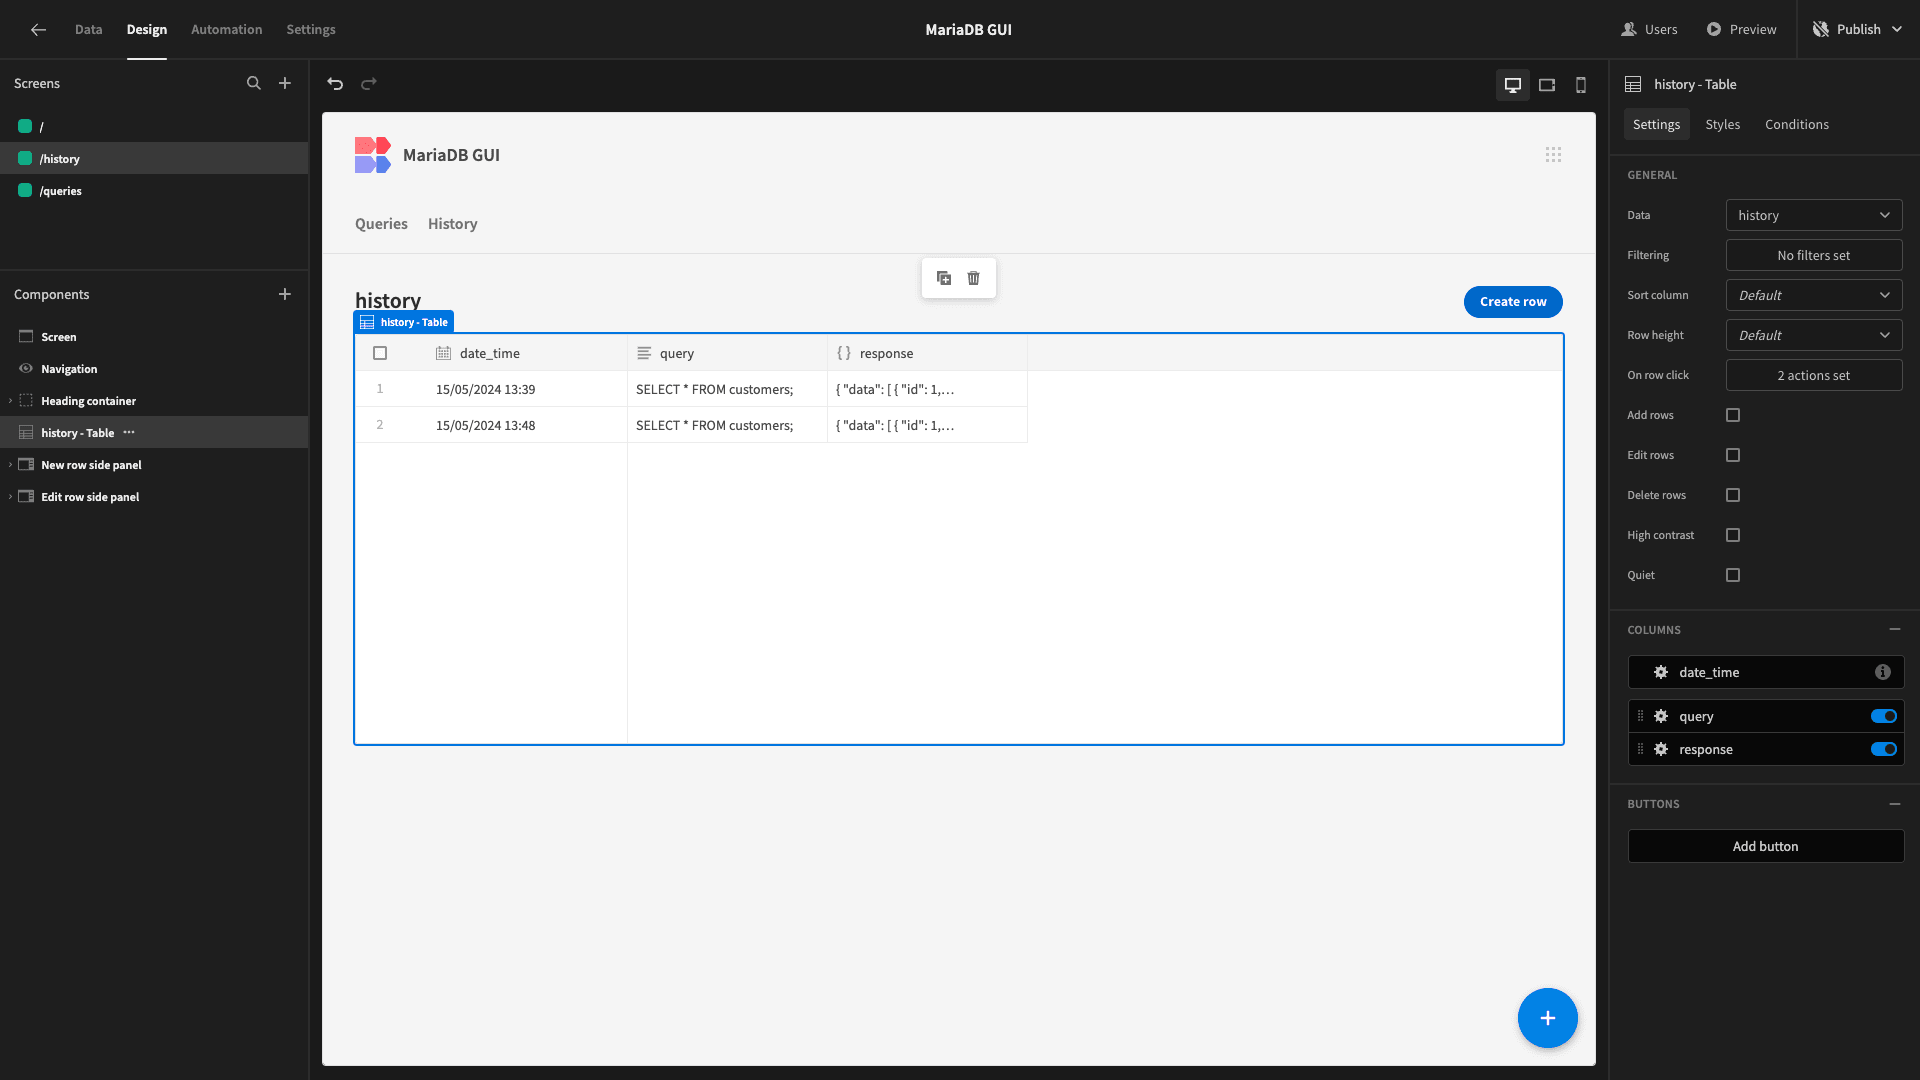This screenshot has width=1920, height=1080.
Task: Toggle off the response column switch
Action: 1884,749
